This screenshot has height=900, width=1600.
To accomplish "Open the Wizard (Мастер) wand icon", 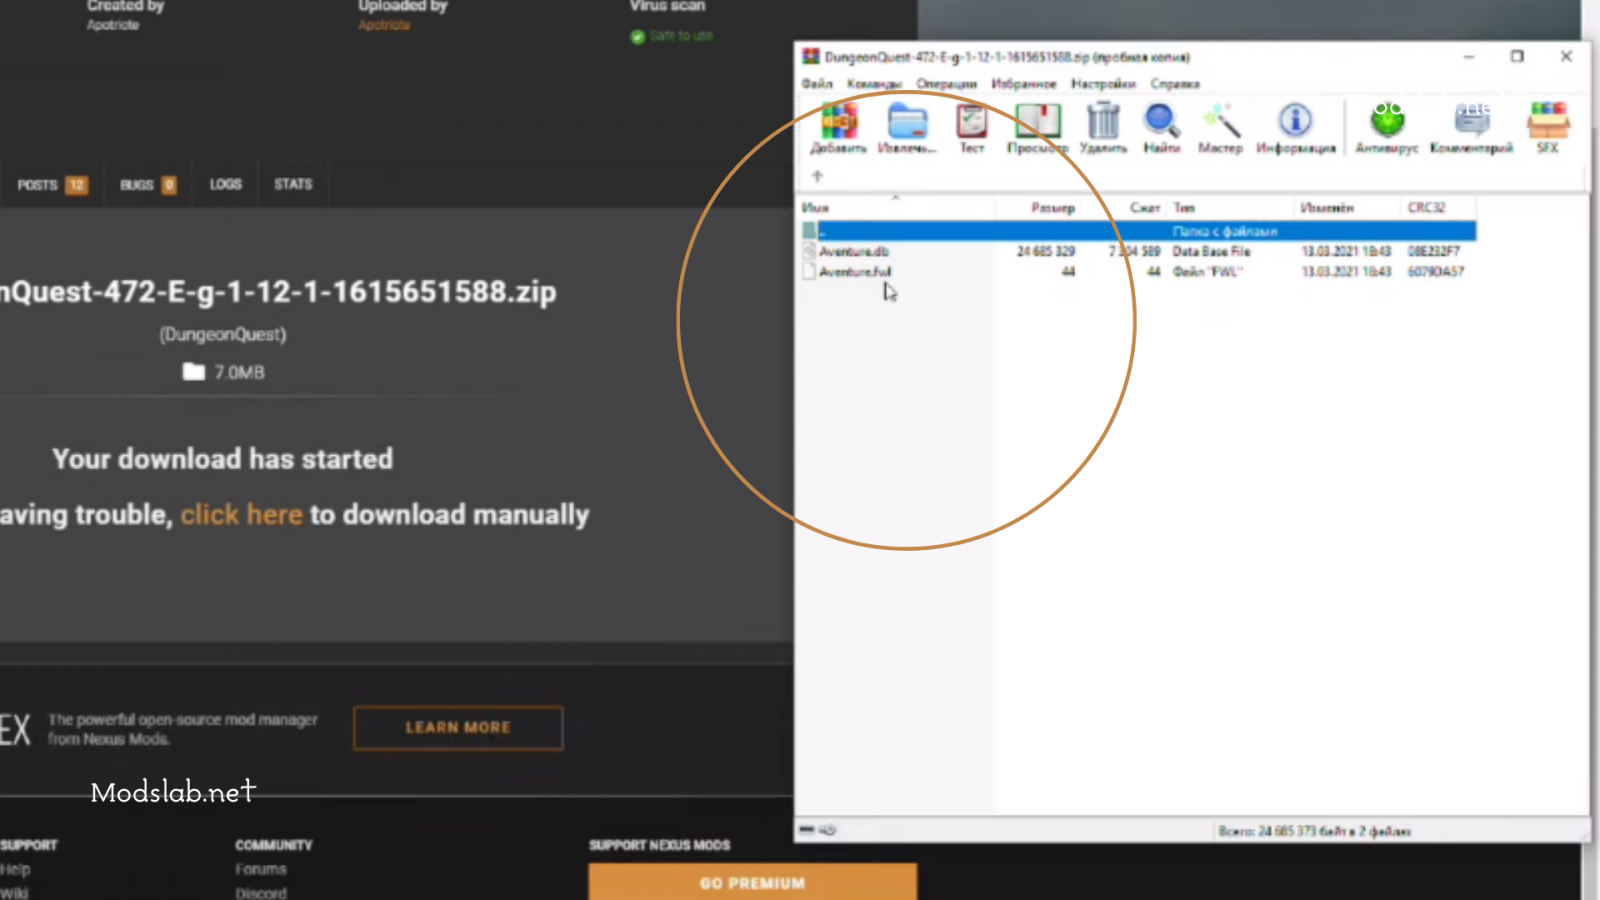I will [x=1221, y=122].
